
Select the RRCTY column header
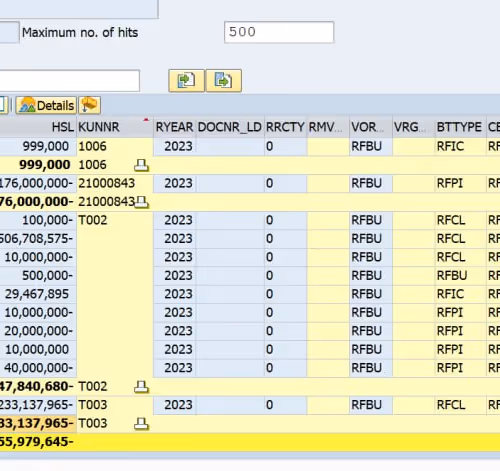pyautogui.click(x=285, y=127)
